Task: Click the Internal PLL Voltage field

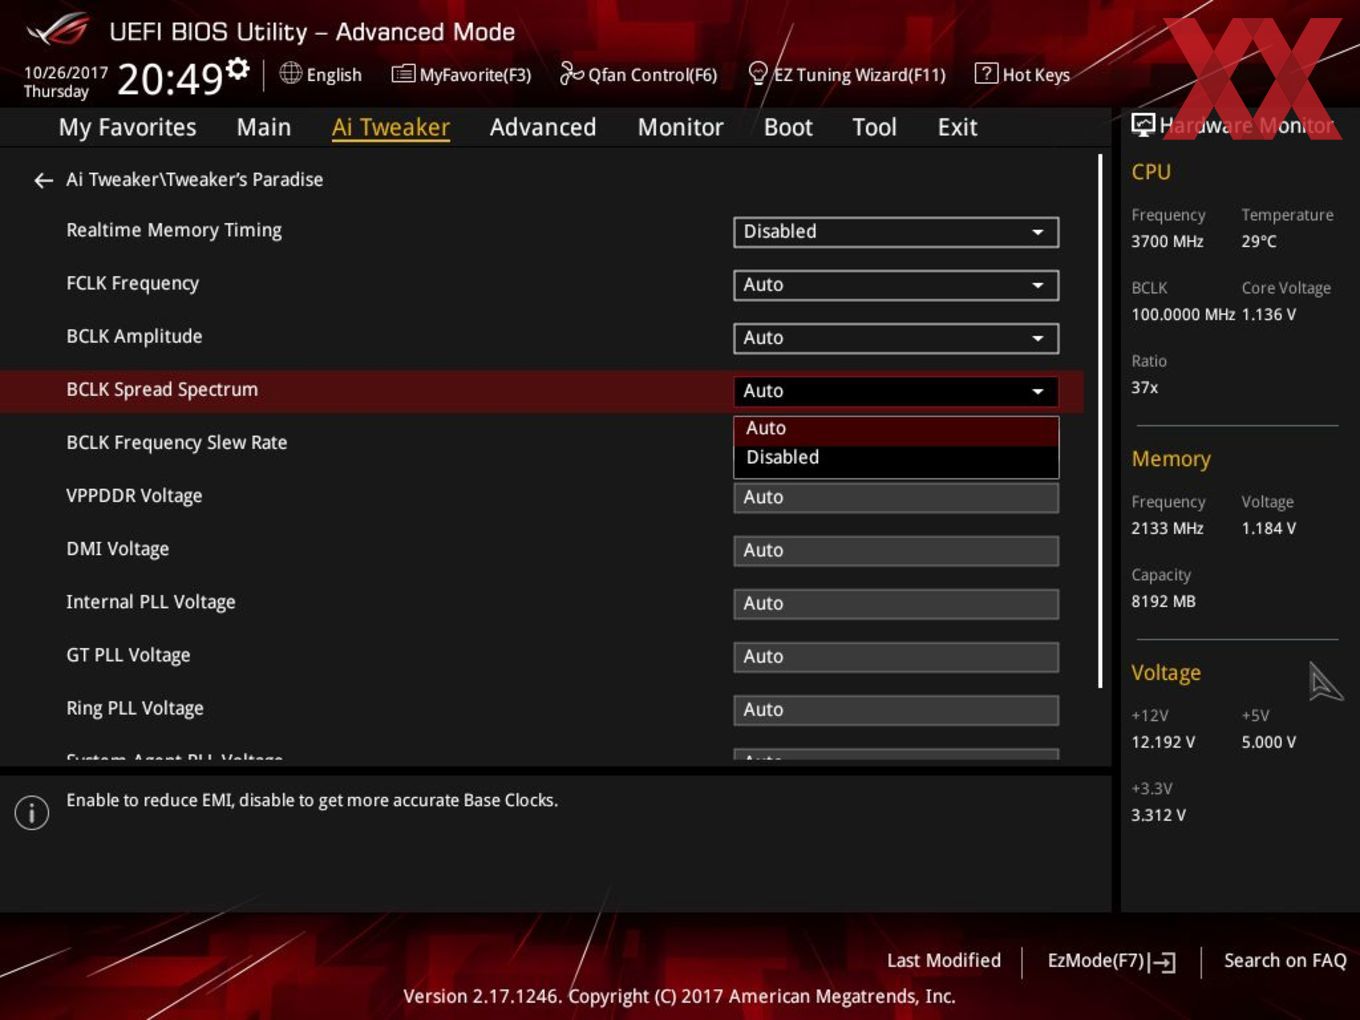Action: pyautogui.click(x=895, y=603)
